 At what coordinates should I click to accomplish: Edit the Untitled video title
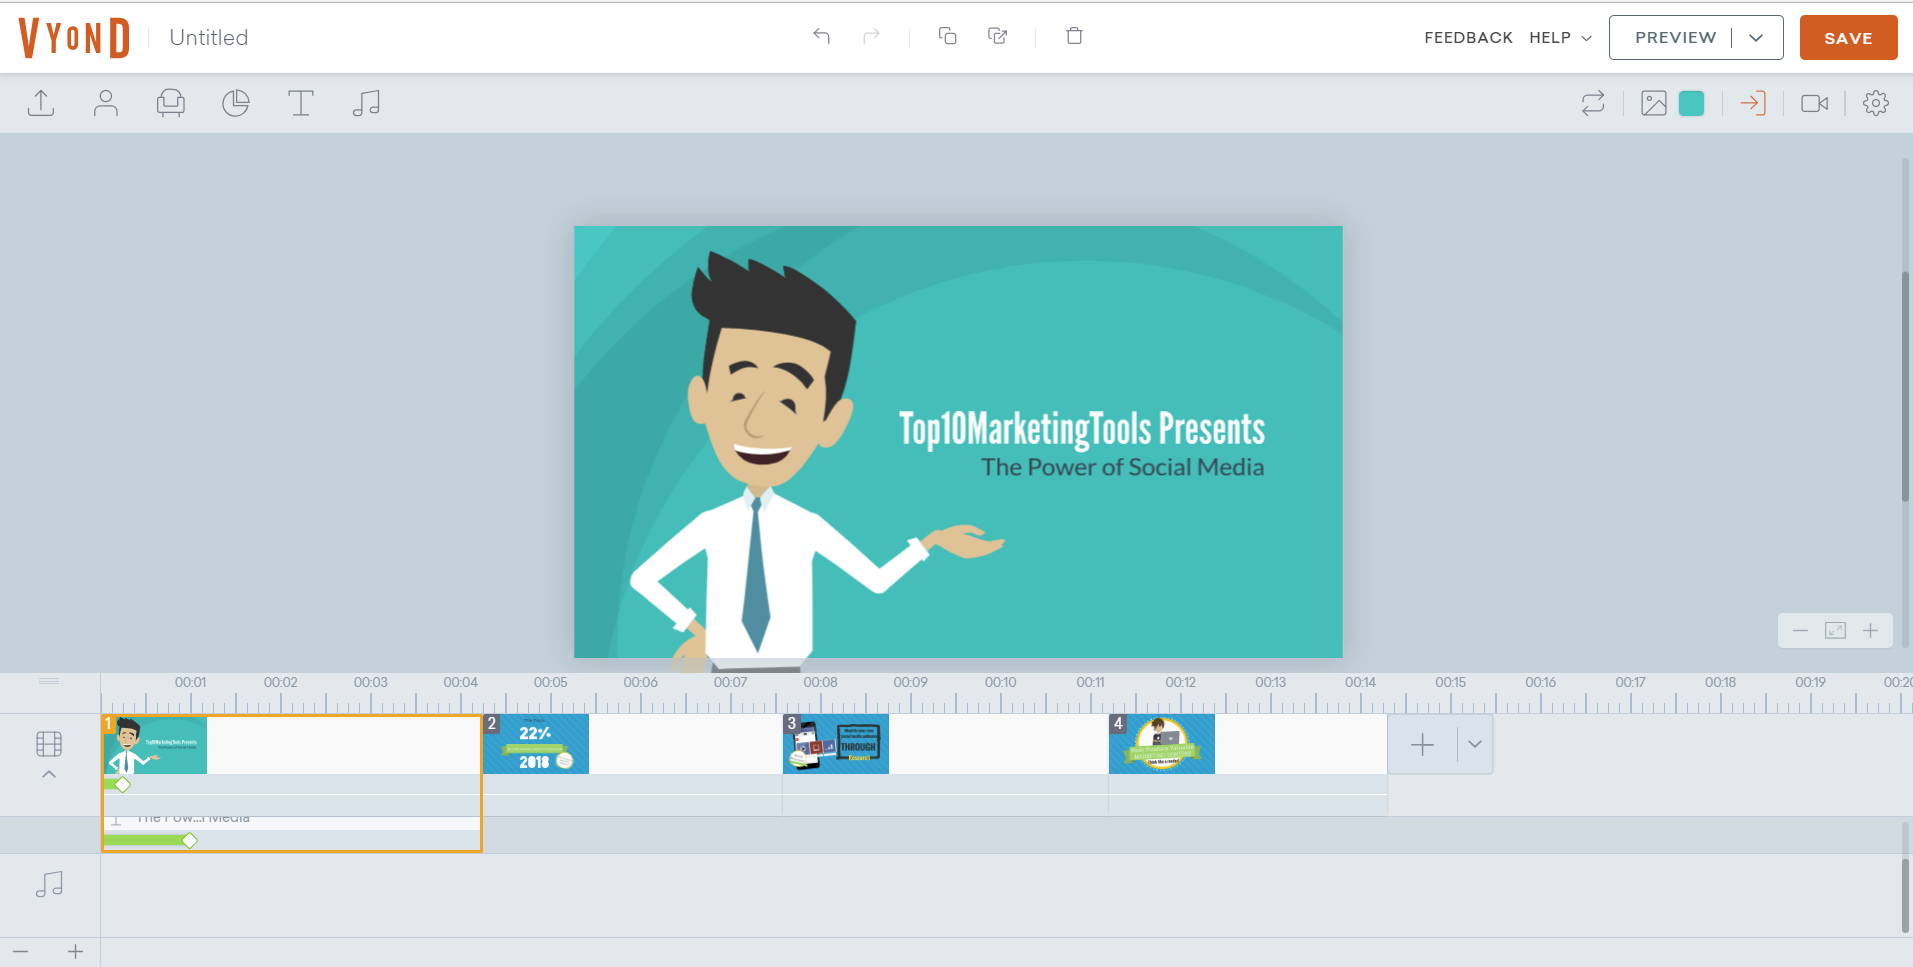[x=209, y=38]
